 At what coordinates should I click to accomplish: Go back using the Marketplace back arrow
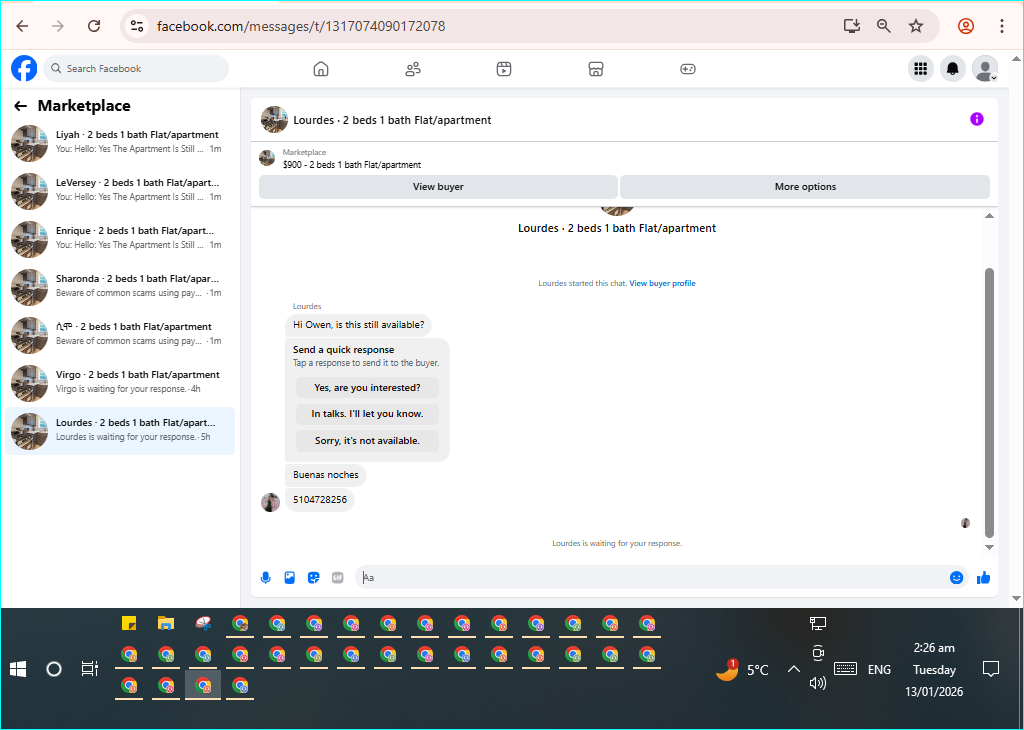21,106
